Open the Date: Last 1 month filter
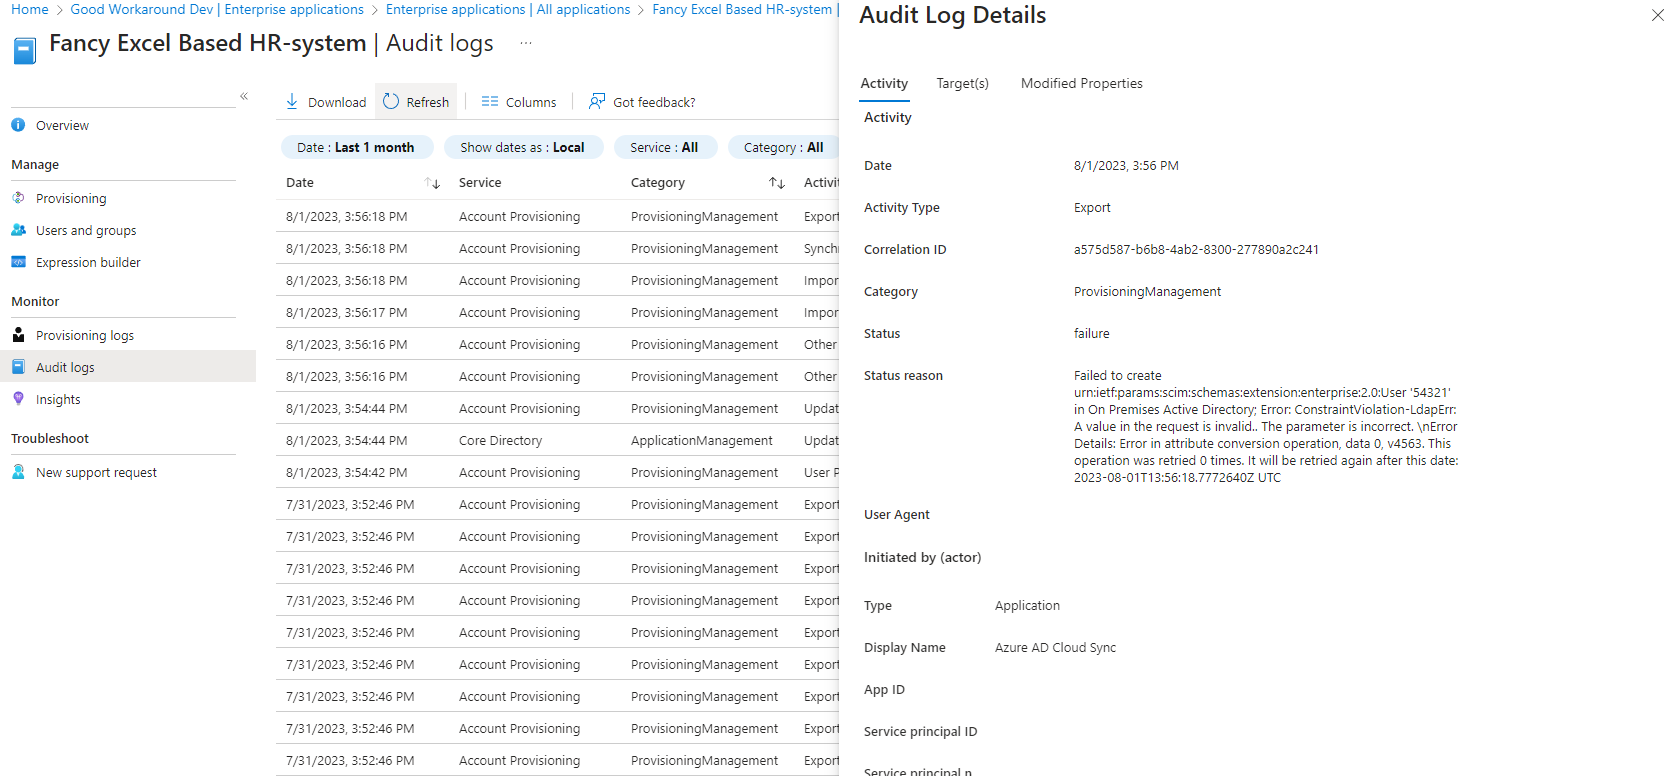The width and height of the screenshot is (1673, 776). point(356,147)
